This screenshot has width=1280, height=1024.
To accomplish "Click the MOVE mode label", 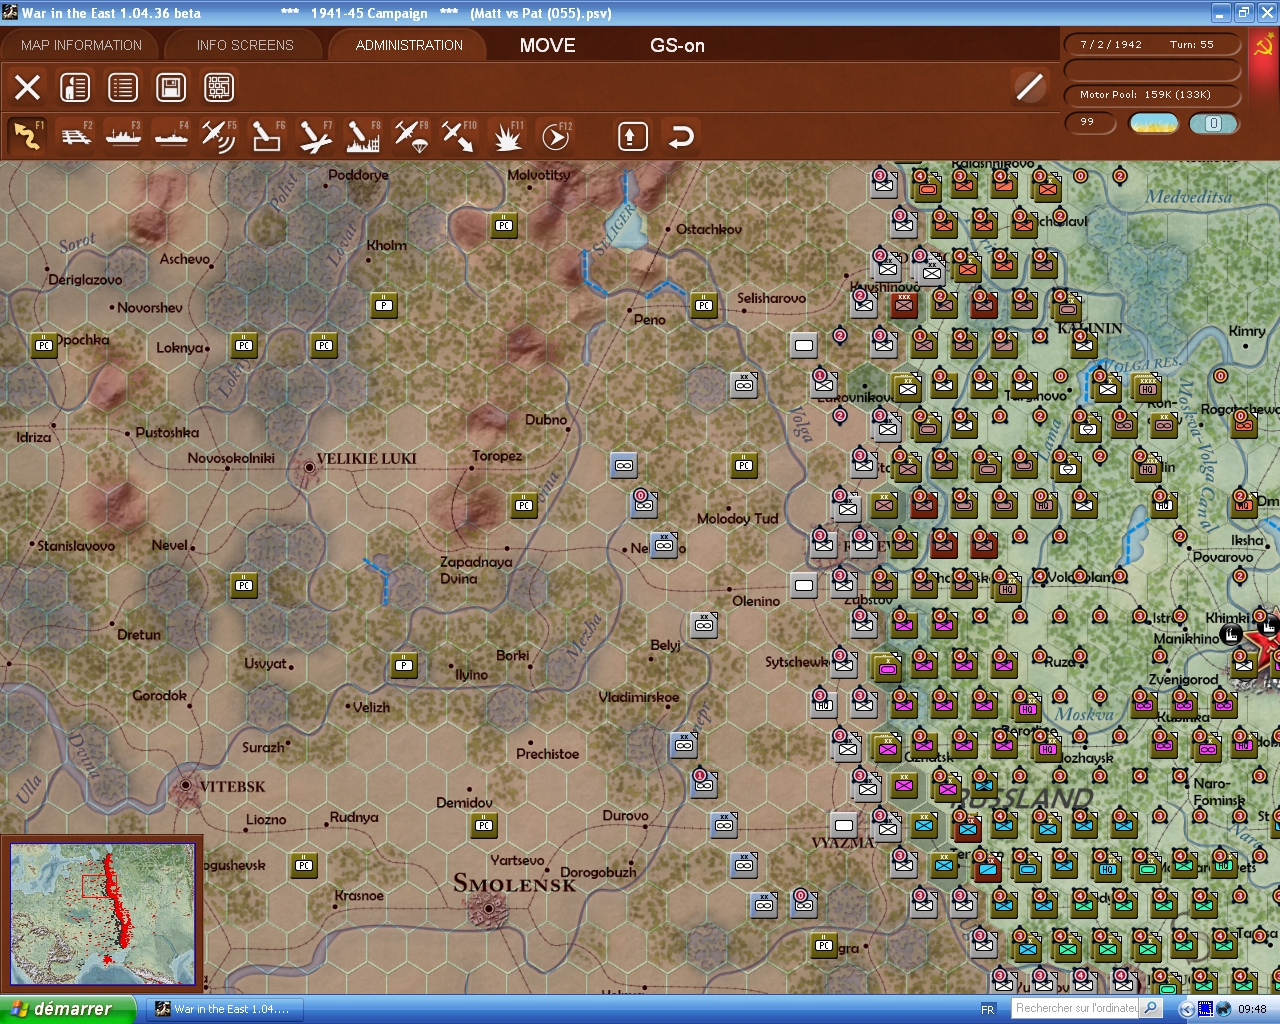I will (548, 45).
